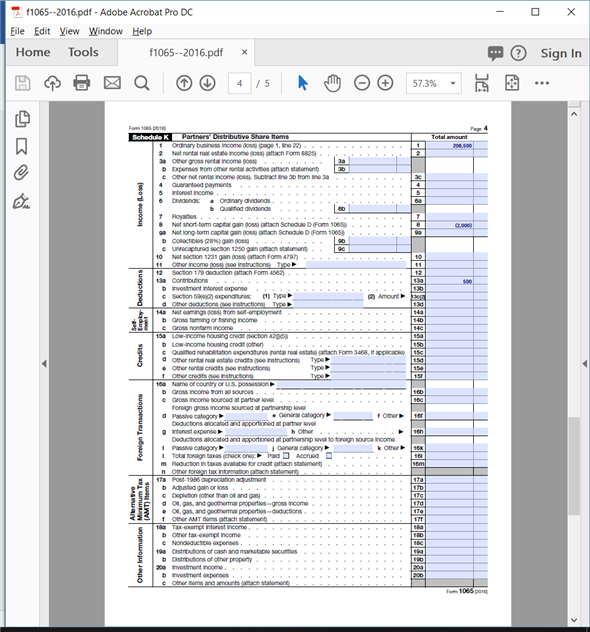Open the comments notification icon
The height and width of the screenshot is (632, 590).
point(495,53)
